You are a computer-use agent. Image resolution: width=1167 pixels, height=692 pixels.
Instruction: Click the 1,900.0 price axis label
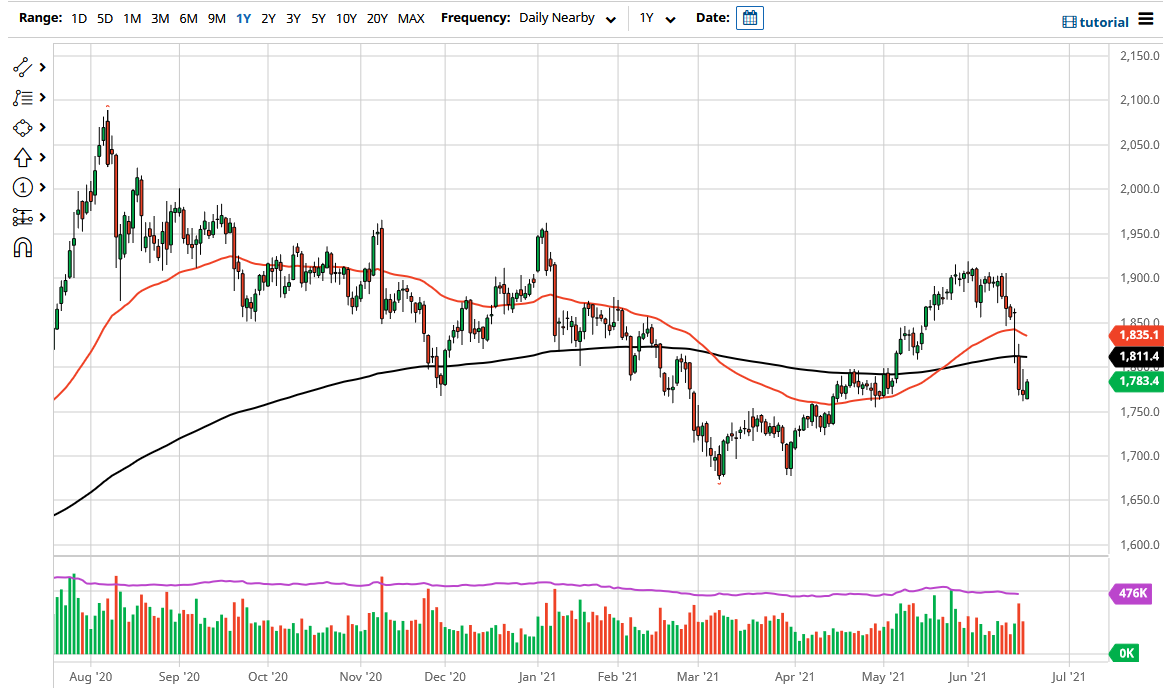(1139, 278)
